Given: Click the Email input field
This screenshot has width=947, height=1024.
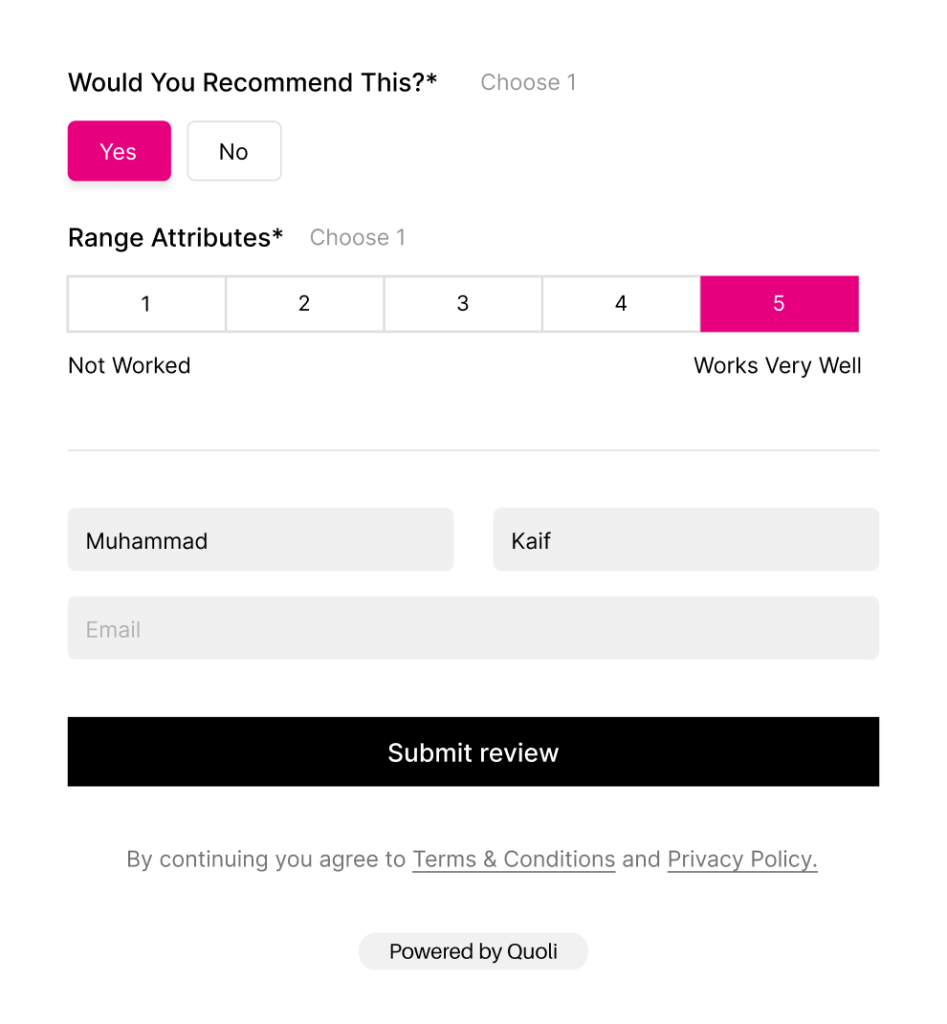Looking at the screenshot, I should click(x=473, y=628).
